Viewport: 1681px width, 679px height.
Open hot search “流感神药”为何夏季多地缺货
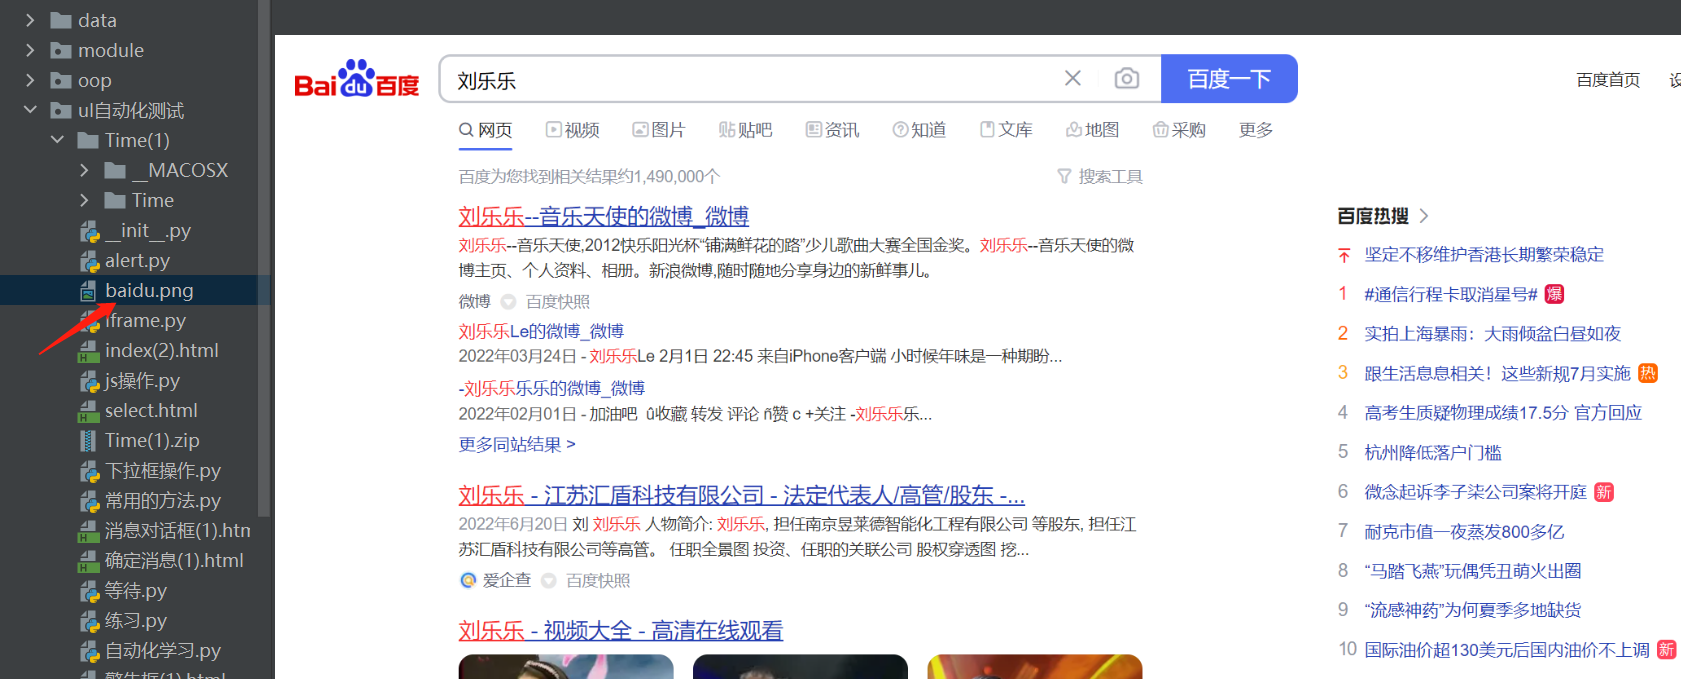[x=1473, y=610]
